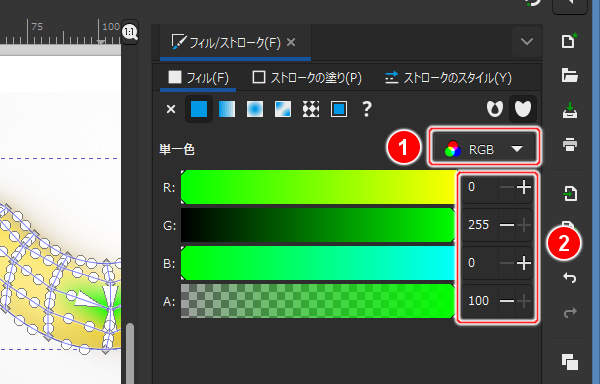Select linear gradient fill
Screen dimensions: 600x384
227,109
